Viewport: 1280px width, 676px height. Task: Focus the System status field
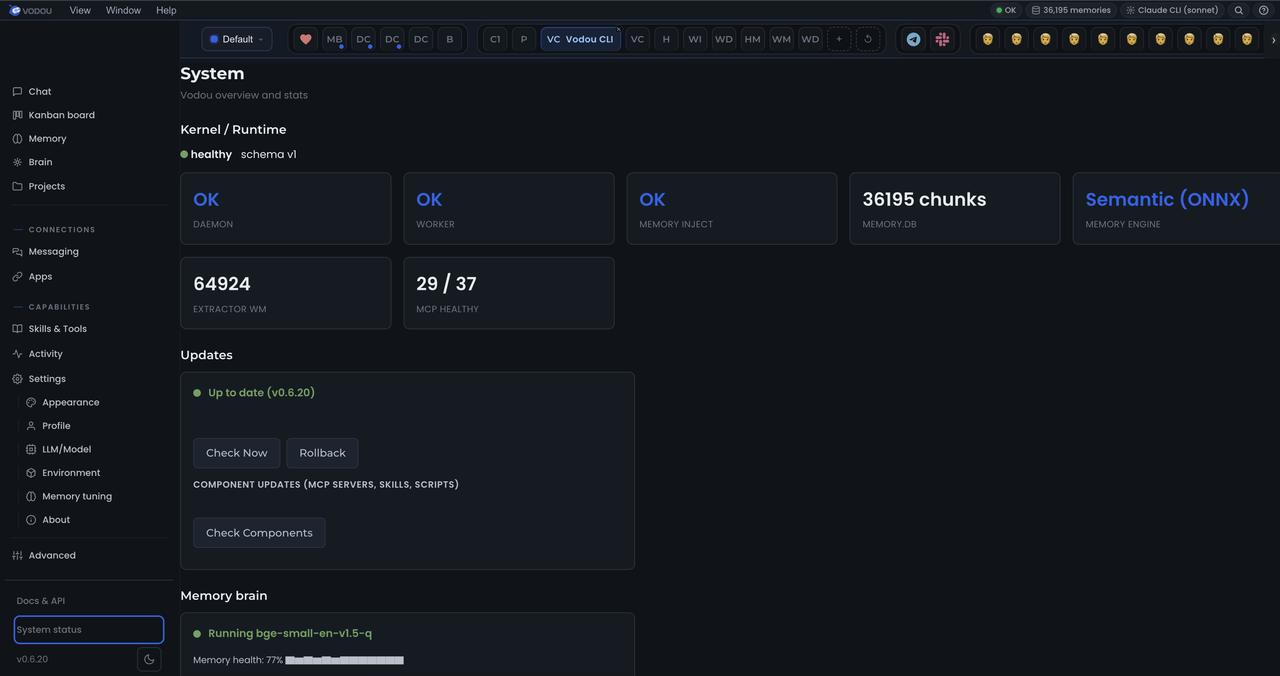tap(89, 630)
